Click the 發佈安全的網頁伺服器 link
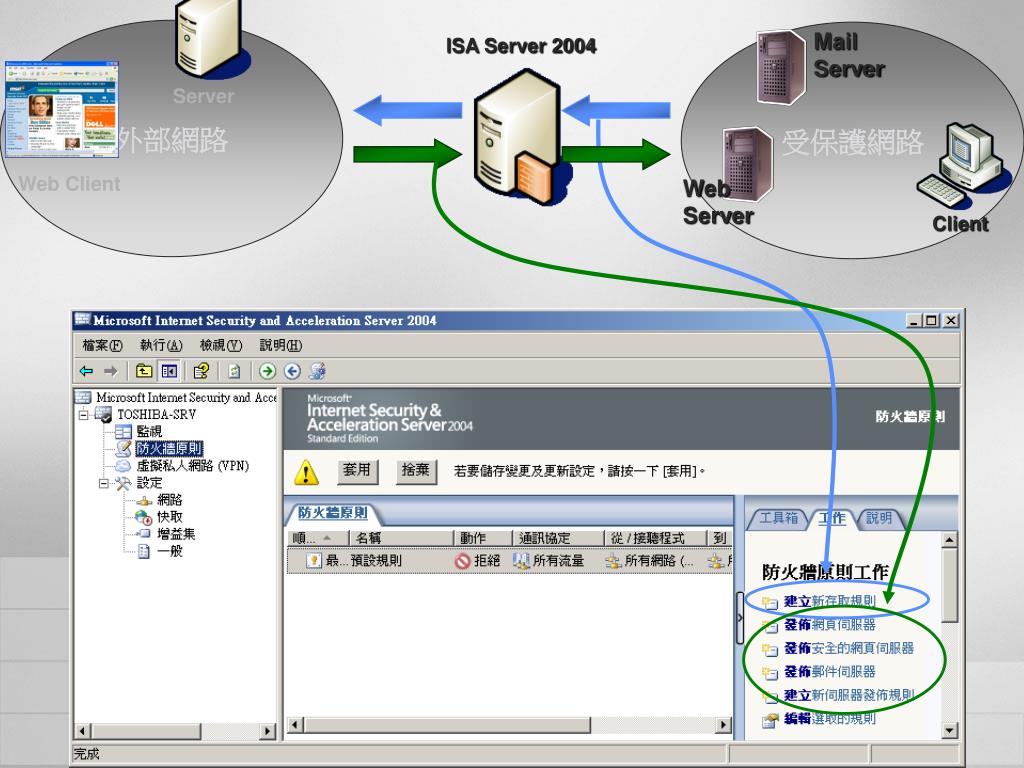1024x768 pixels. [x=849, y=648]
